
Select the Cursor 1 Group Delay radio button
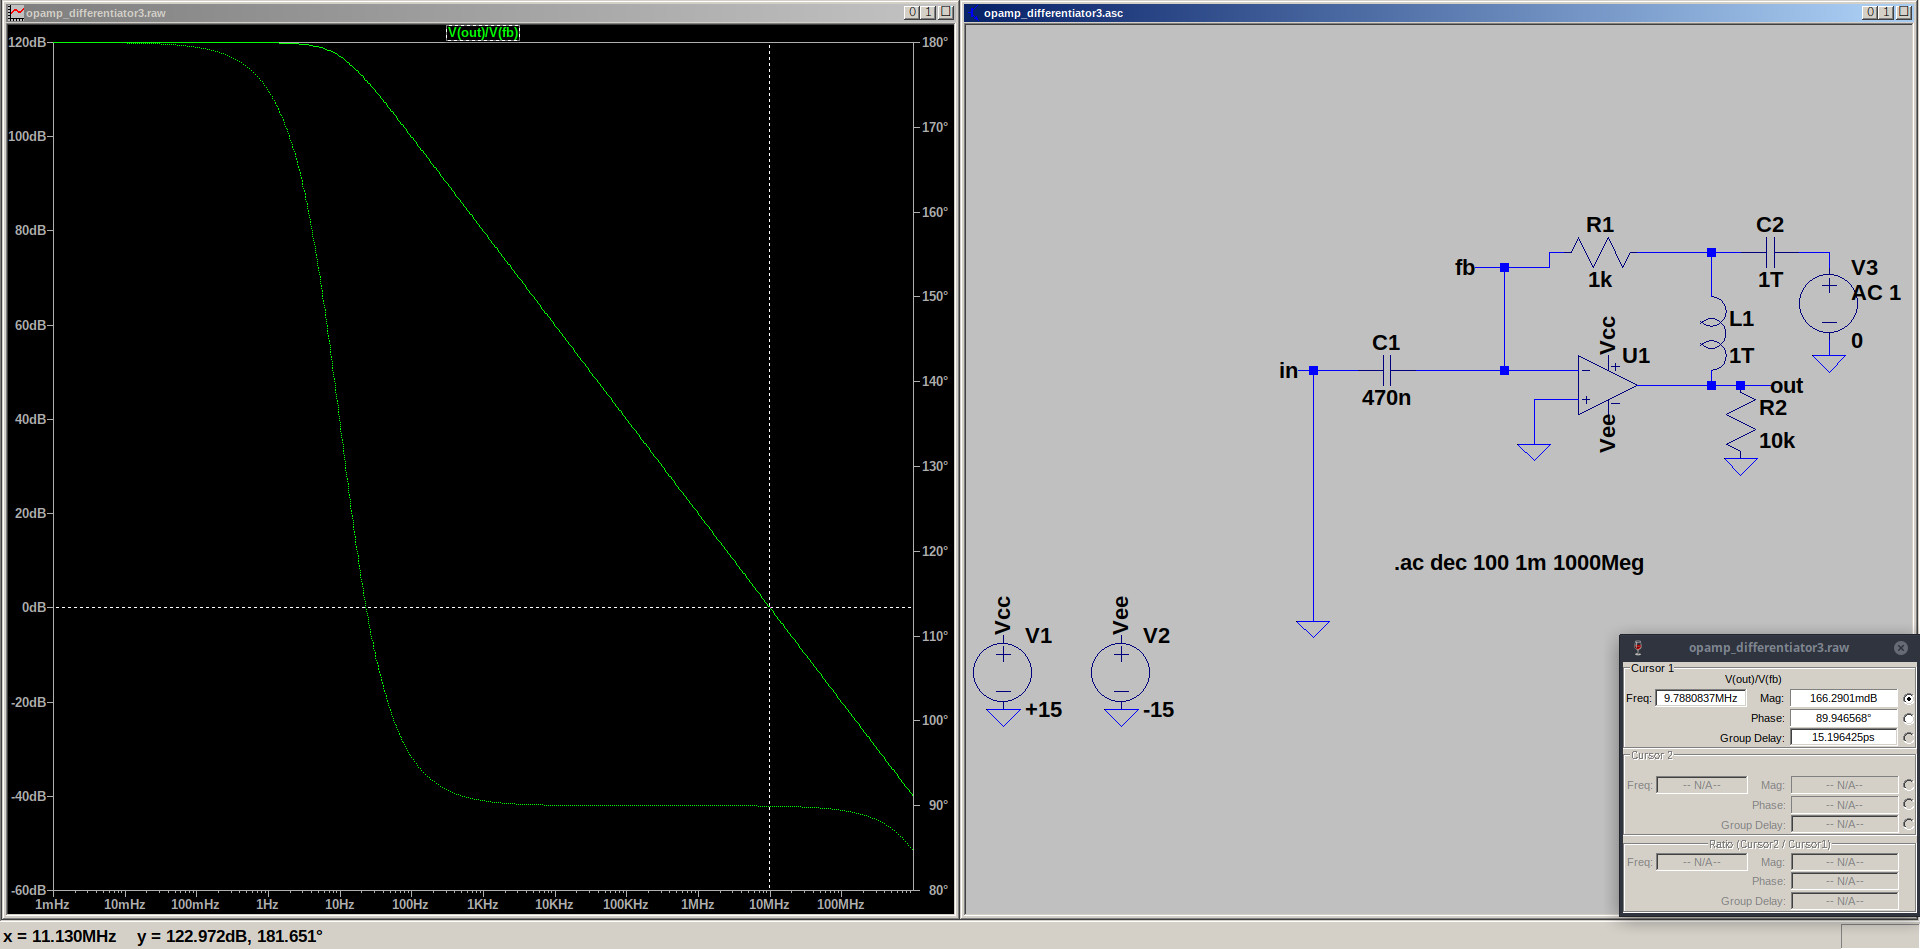click(1908, 737)
